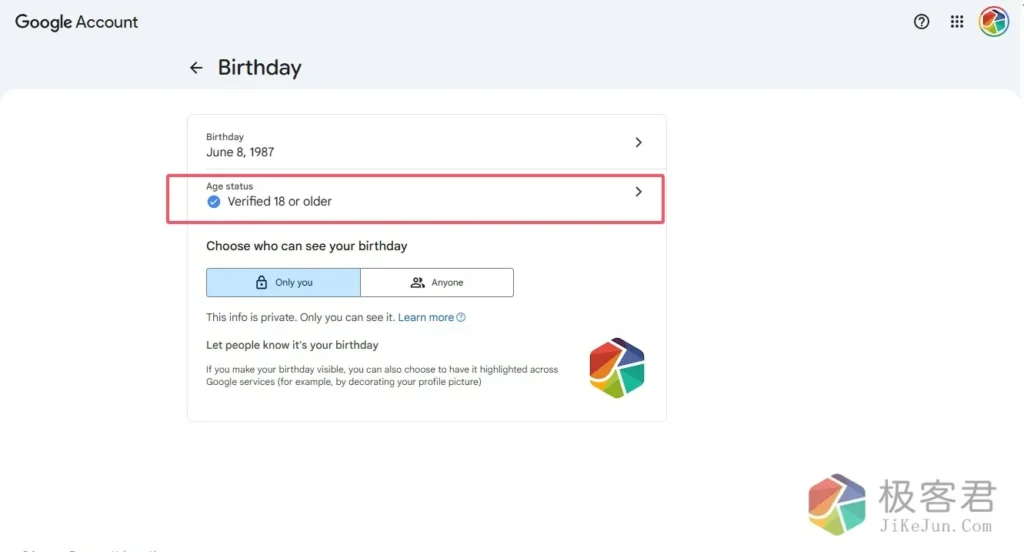Open the June 8, 1987 birthday entry
Image resolution: width=1024 pixels, height=552 pixels.
pyautogui.click(x=240, y=152)
